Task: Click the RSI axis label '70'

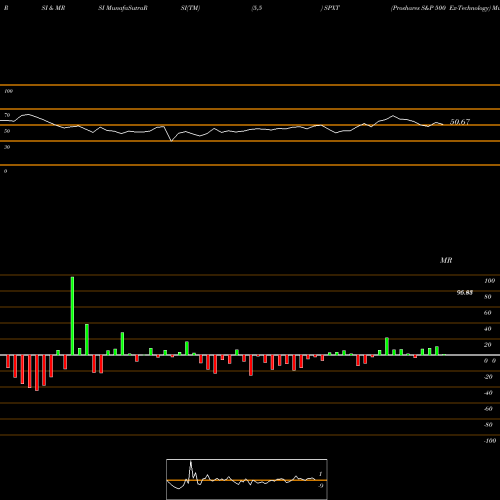Action: pos(7,115)
